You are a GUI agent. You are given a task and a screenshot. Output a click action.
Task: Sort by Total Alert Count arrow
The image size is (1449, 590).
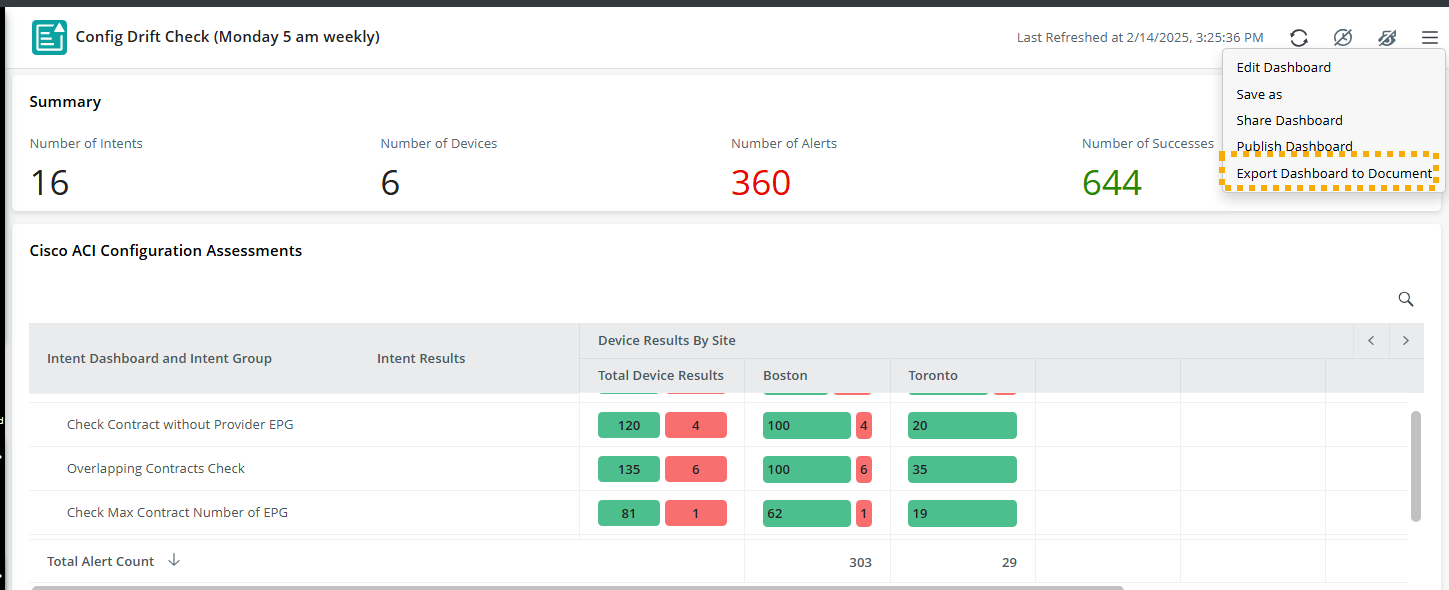pyautogui.click(x=174, y=560)
